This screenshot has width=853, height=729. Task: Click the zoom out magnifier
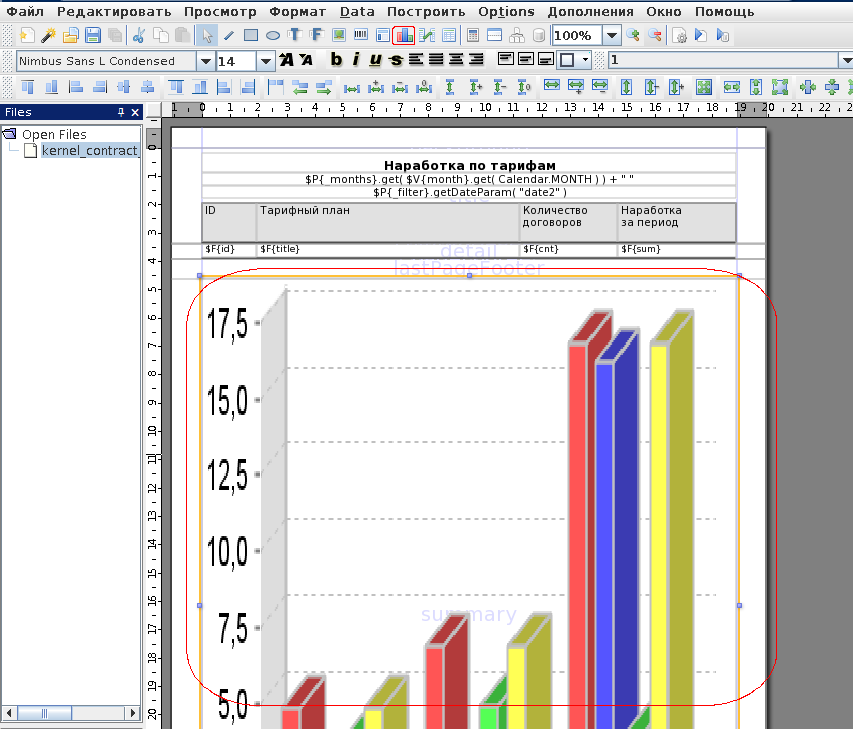tap(656, 36)
